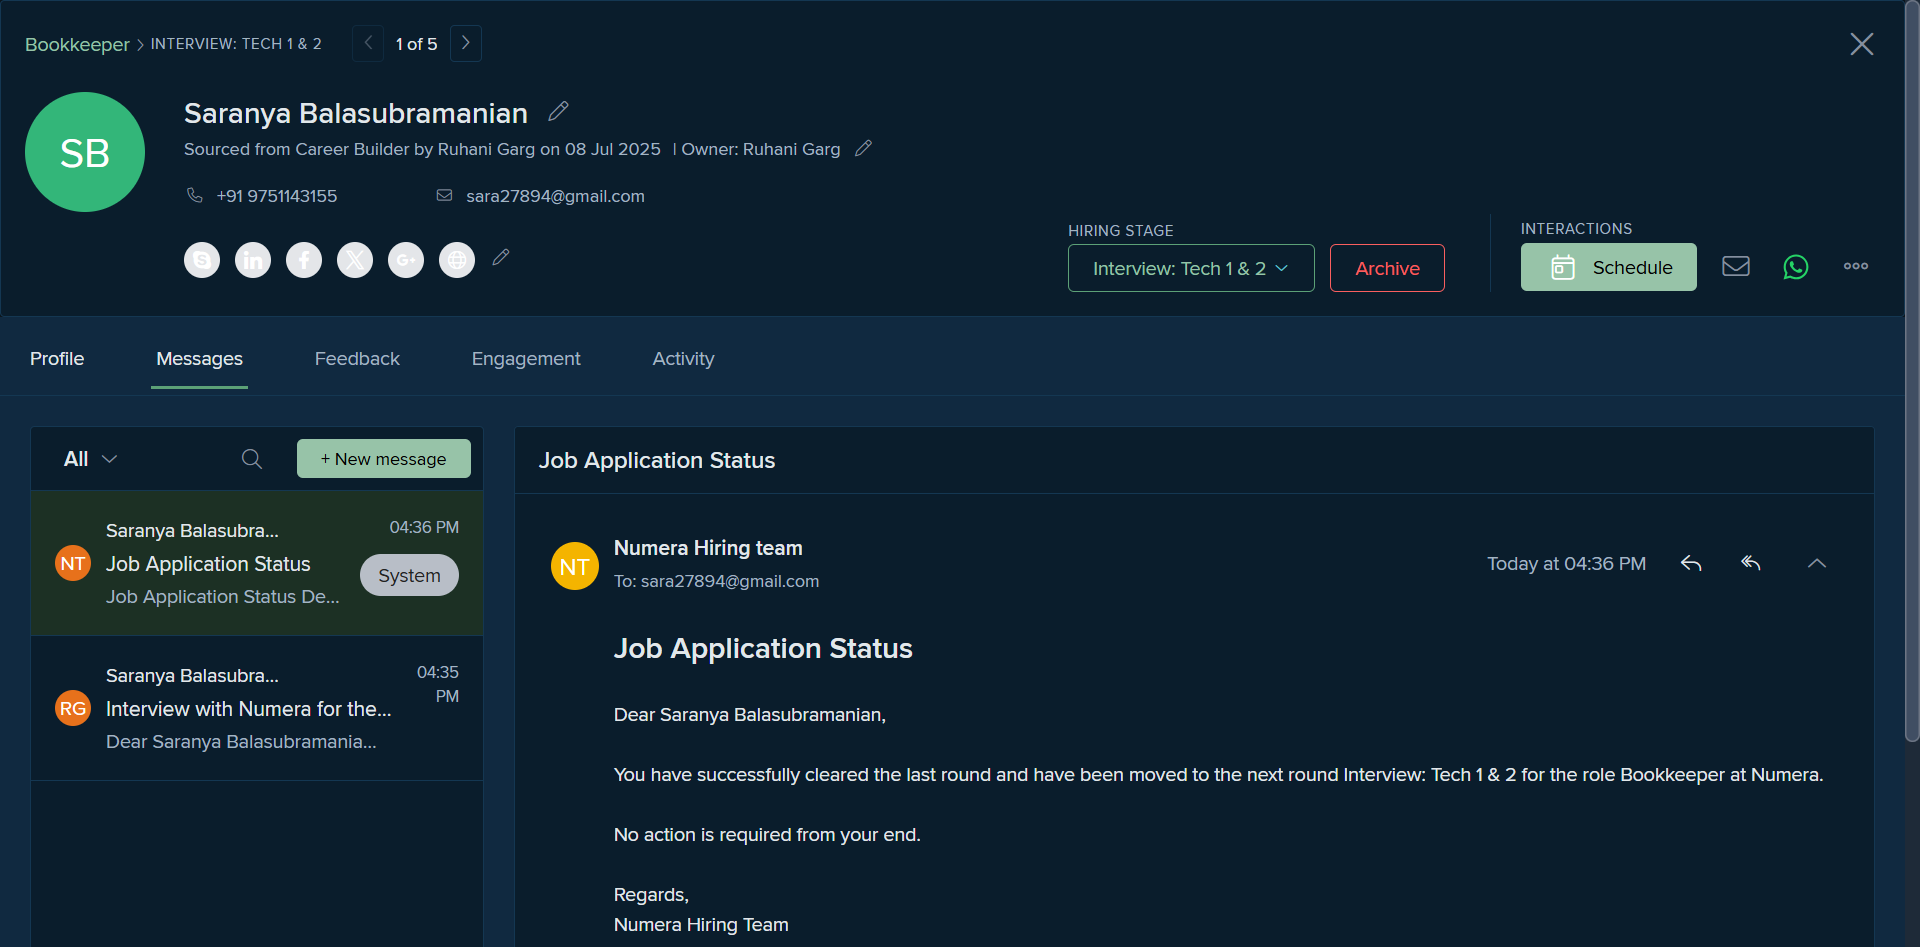Open more interactions three-dot menu
Viewport: 1920px width, 947px height.
pos(1856,266)
